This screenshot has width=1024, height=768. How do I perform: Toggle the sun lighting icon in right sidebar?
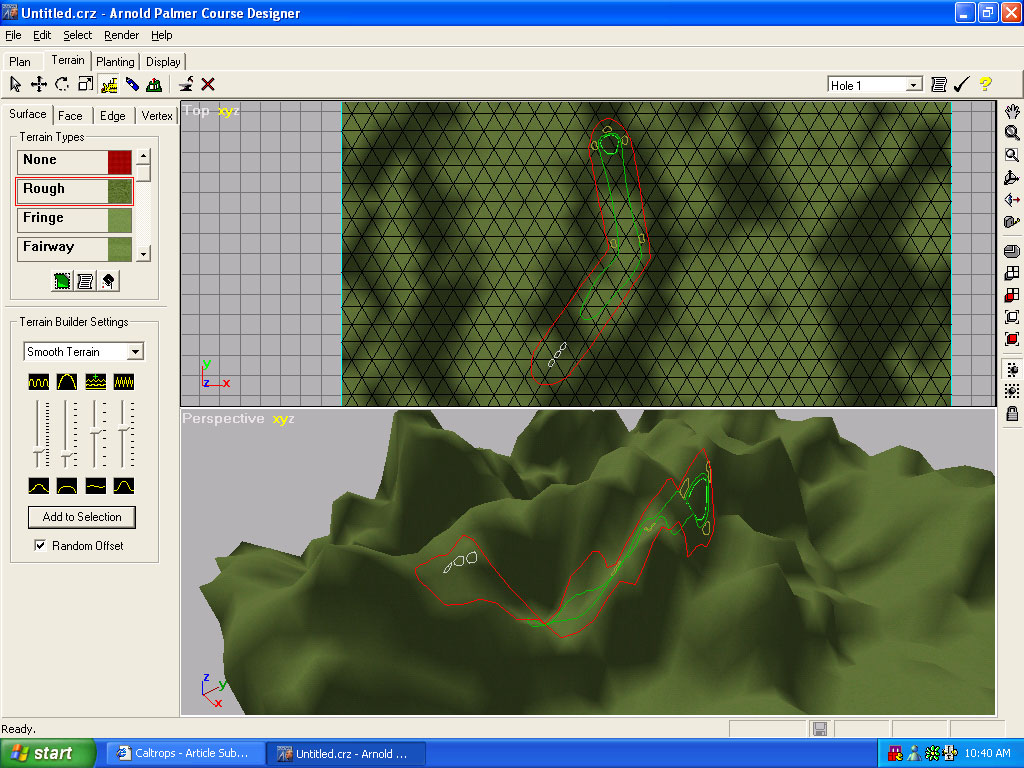[x=1012, y=370]
